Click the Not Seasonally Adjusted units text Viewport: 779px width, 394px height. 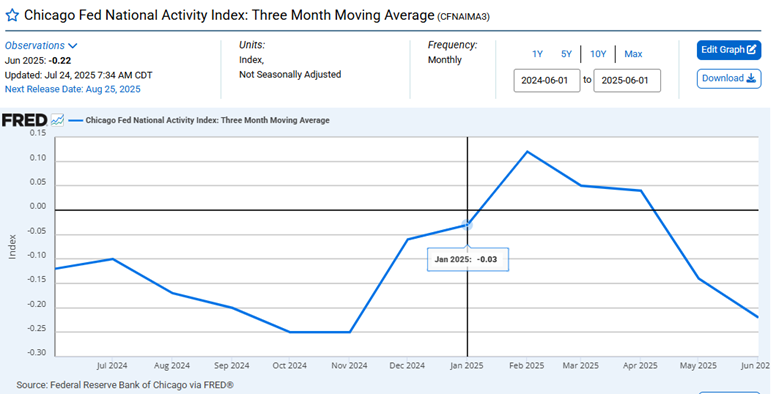pyautogui.click(x=290, y=75)
